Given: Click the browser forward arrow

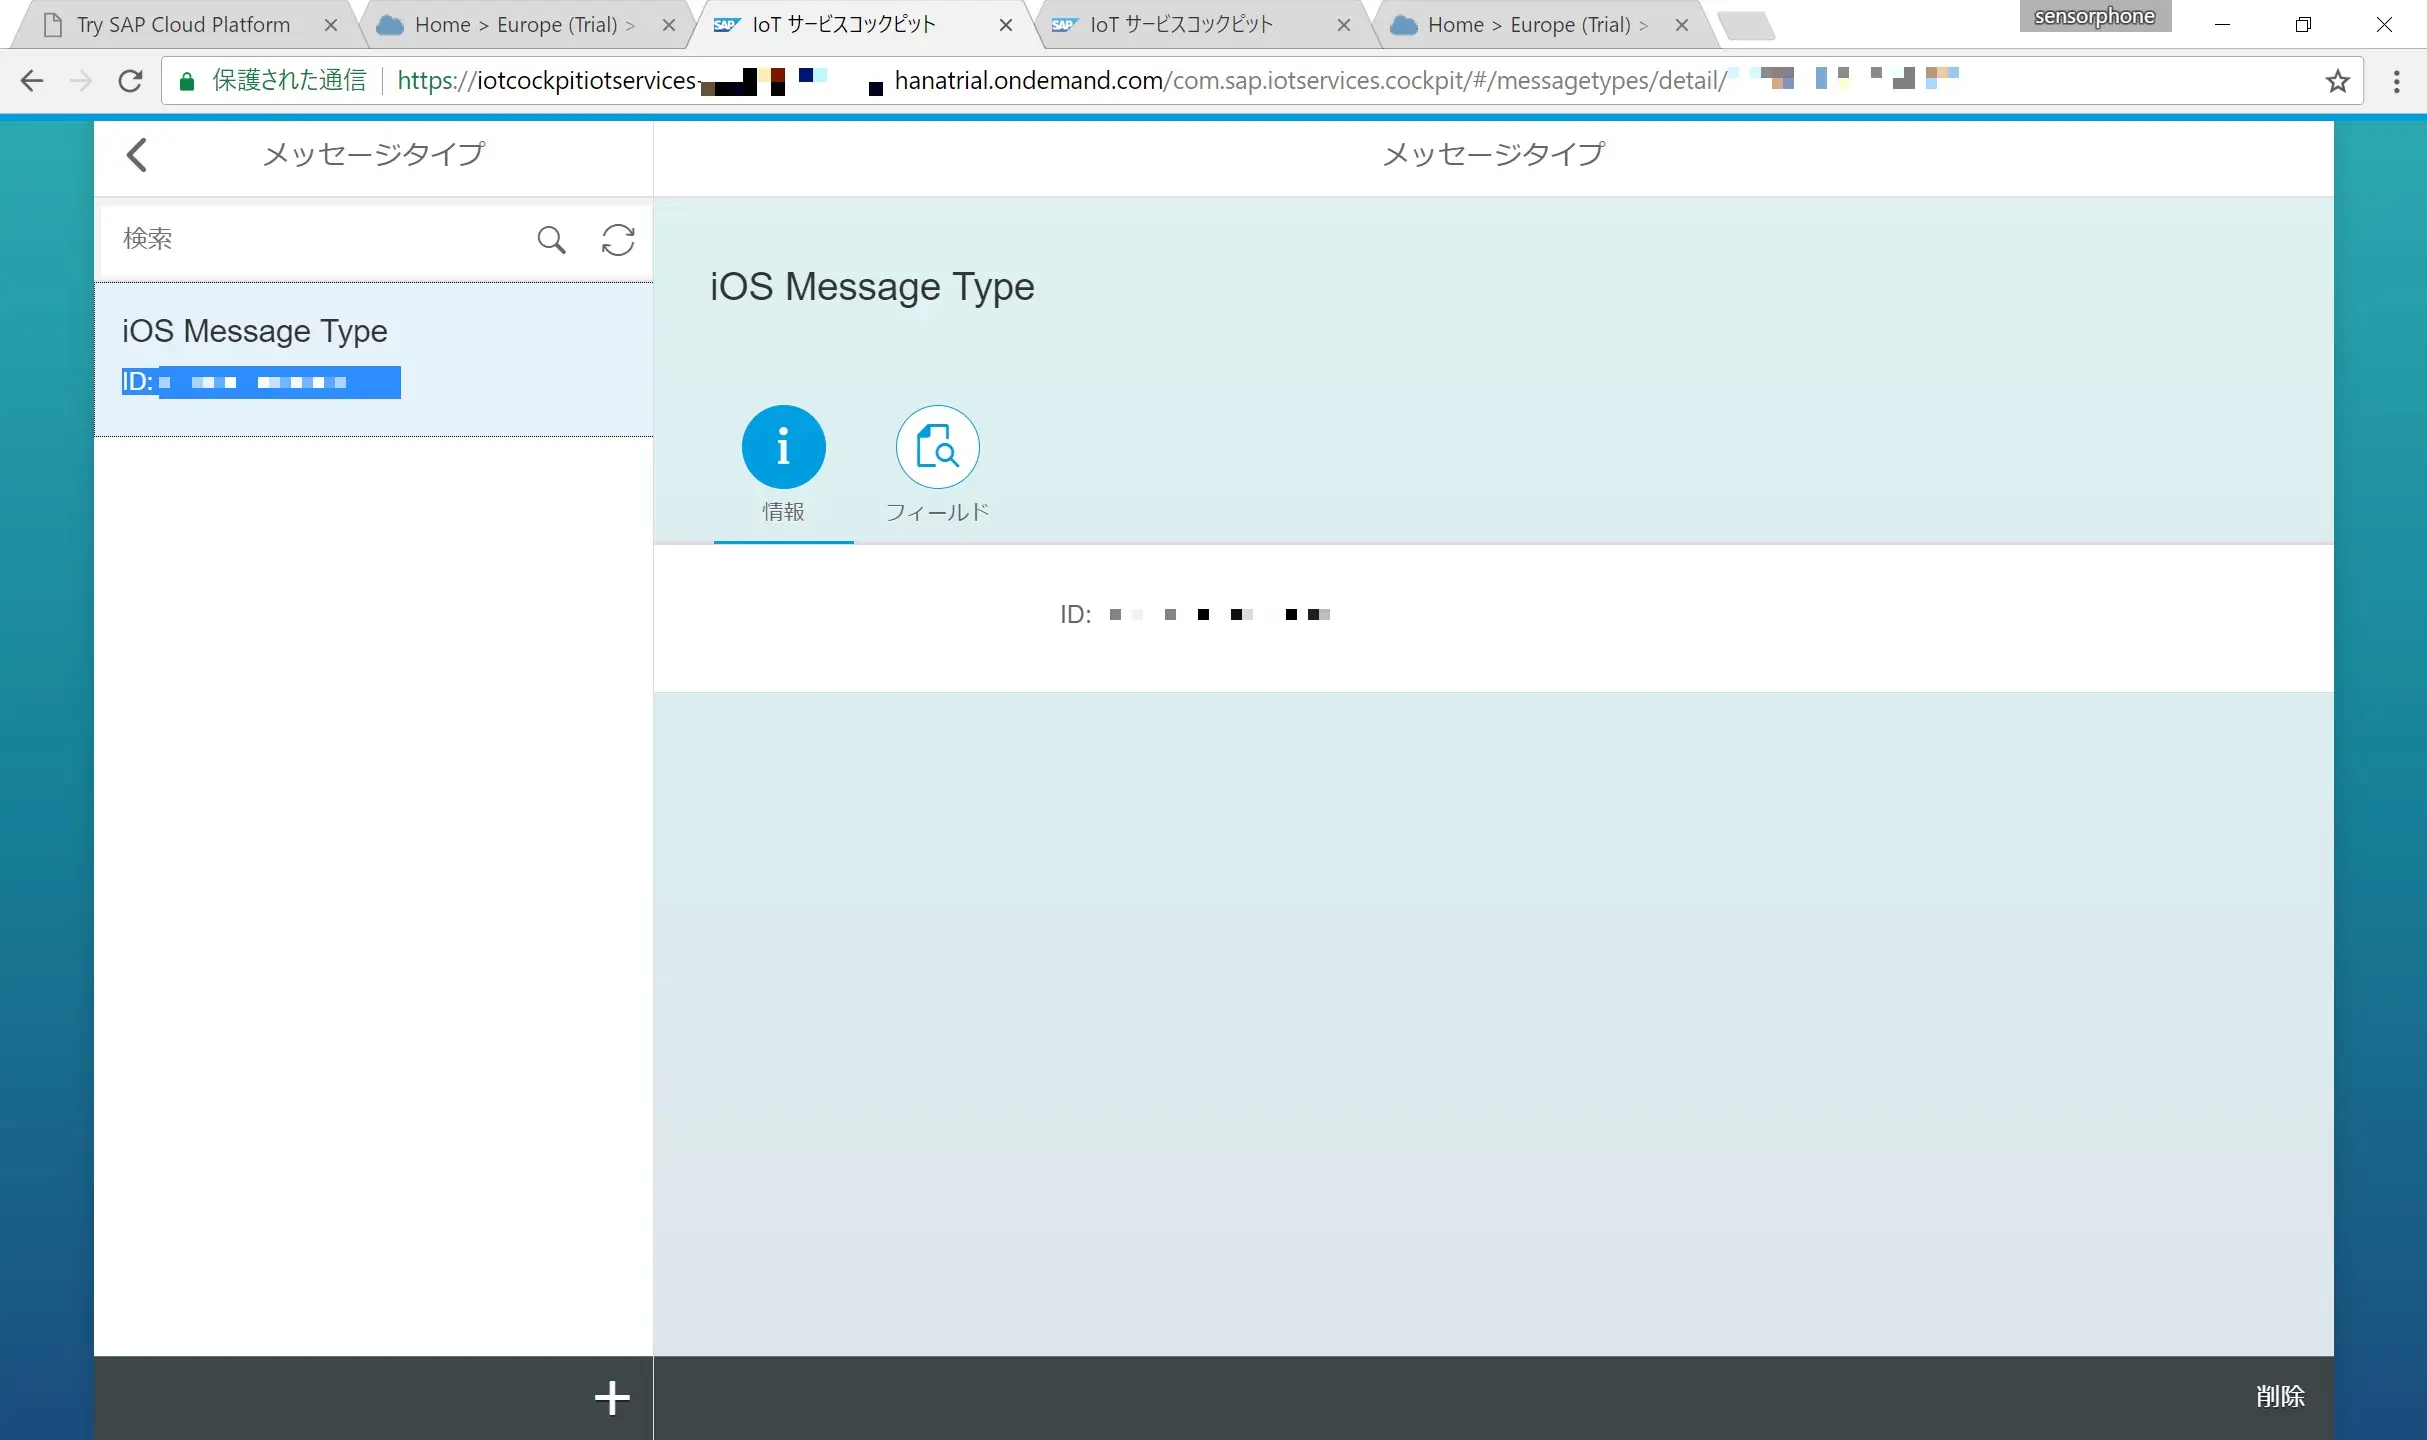Looking at the screenshot, I should [81, 81].
